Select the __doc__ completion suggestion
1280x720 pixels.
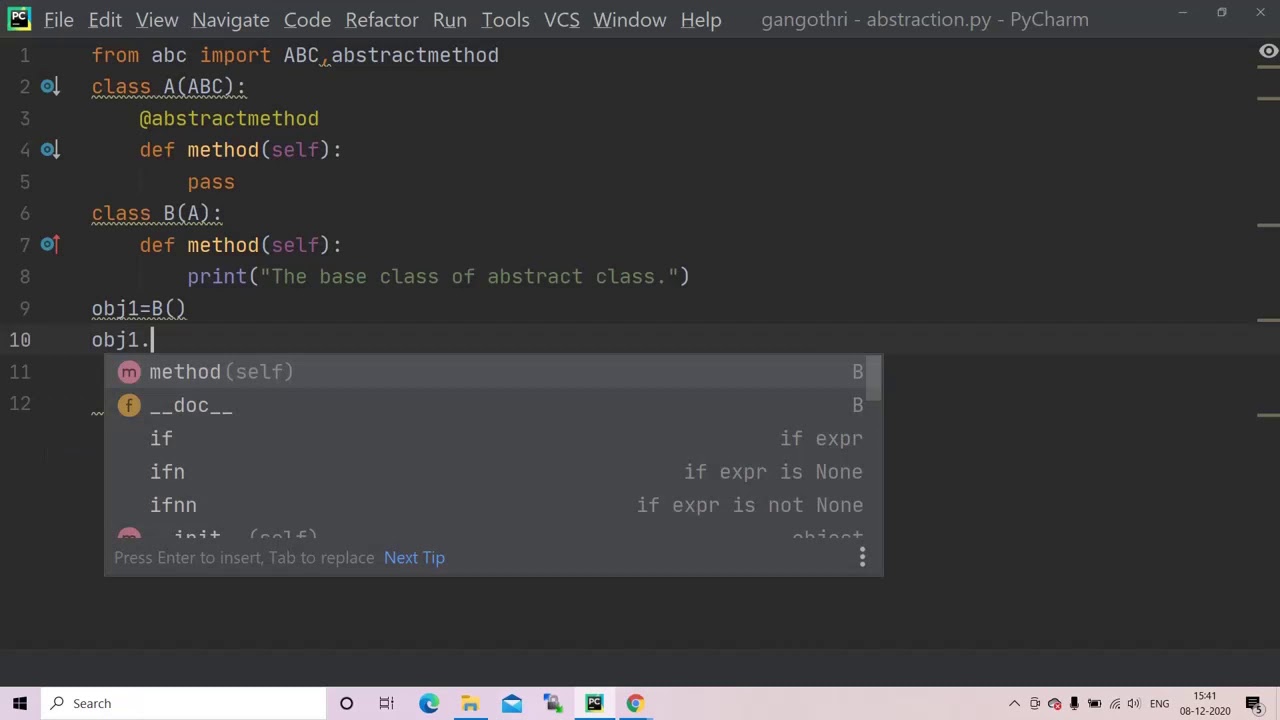click(487, 405)
